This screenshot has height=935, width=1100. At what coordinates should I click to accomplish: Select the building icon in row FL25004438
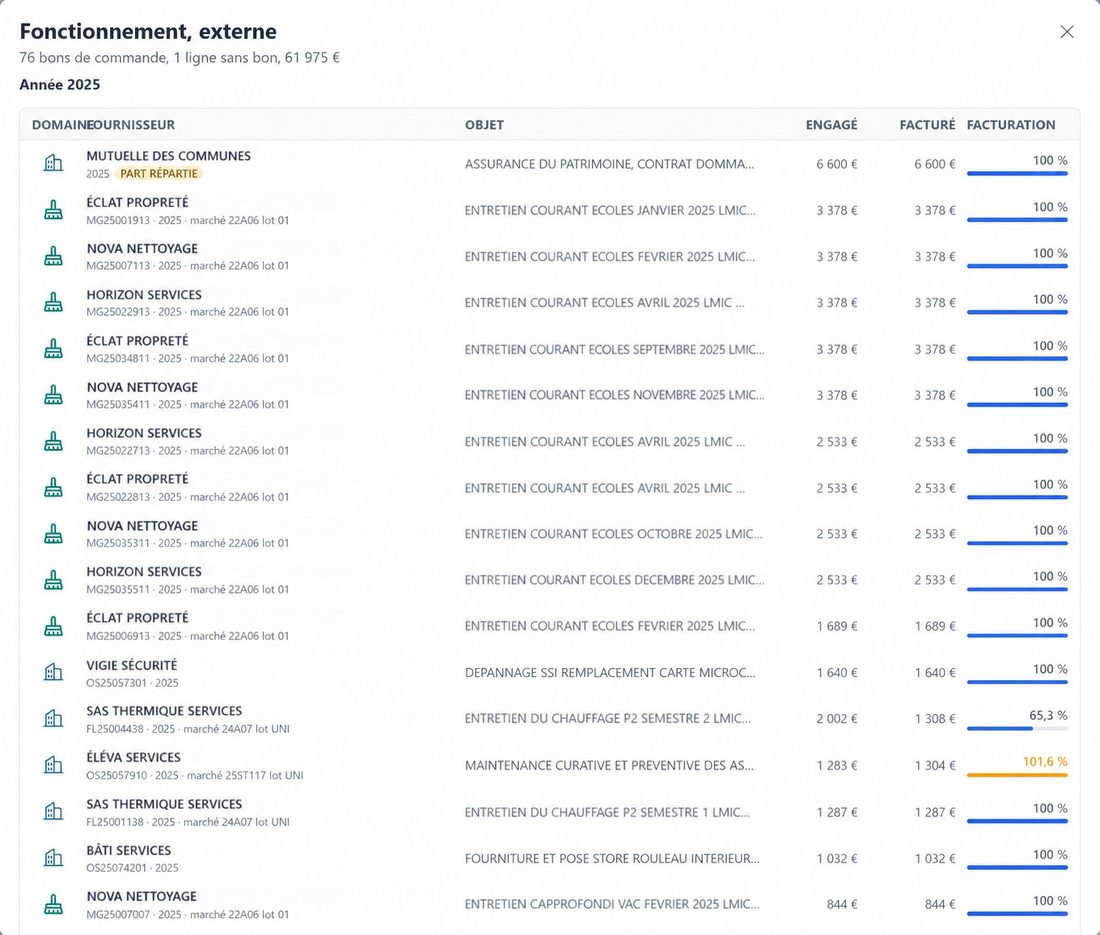click(x=53, y=718)
